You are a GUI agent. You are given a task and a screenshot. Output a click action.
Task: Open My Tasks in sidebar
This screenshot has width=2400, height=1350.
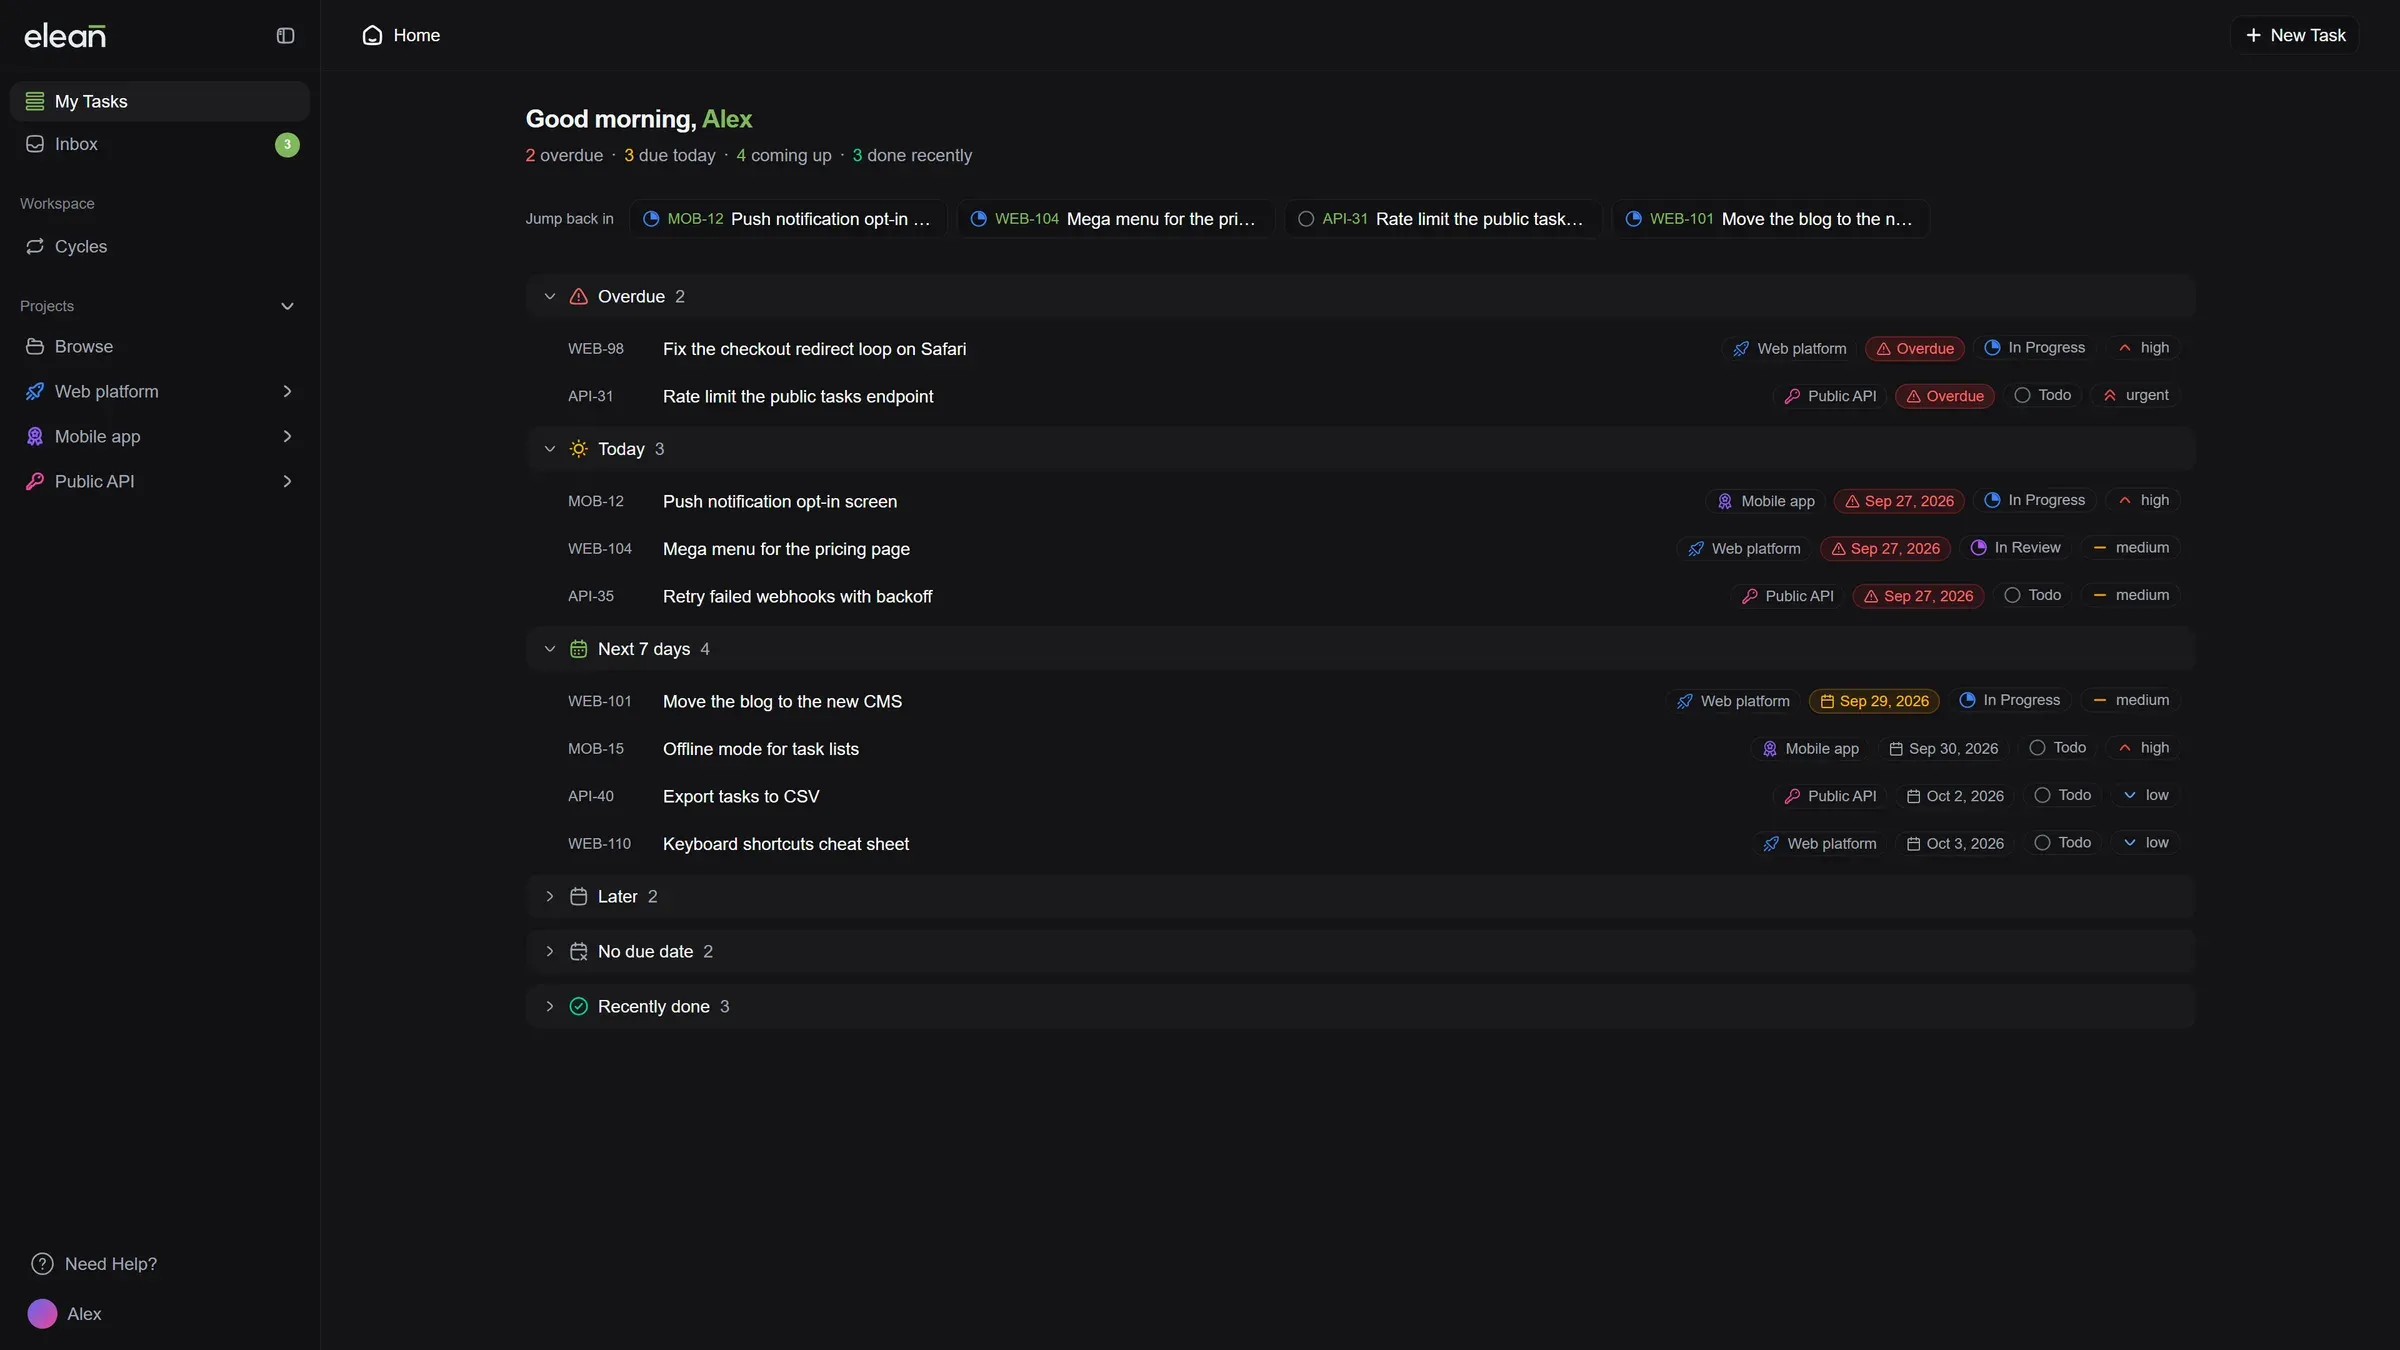[x=160, y=101]
